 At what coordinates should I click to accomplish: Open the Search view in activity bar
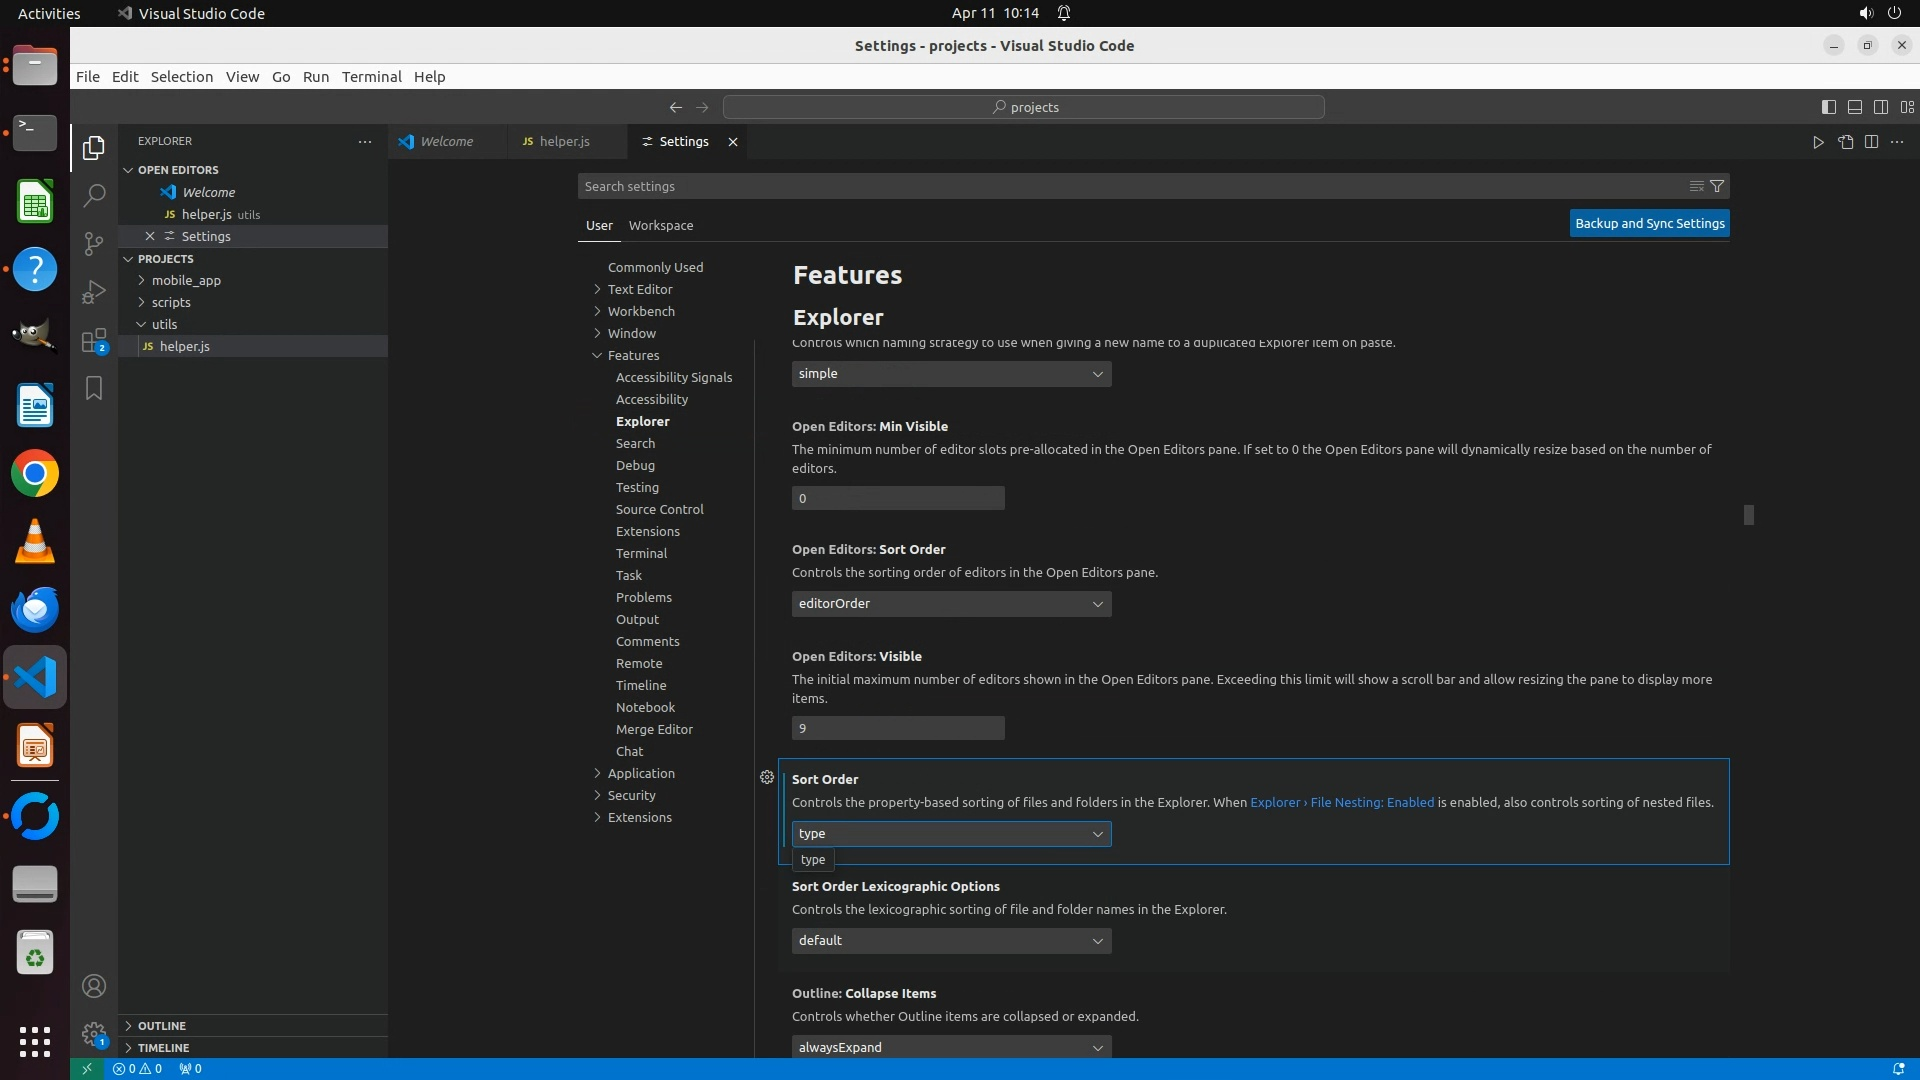(x=94, y=195)
